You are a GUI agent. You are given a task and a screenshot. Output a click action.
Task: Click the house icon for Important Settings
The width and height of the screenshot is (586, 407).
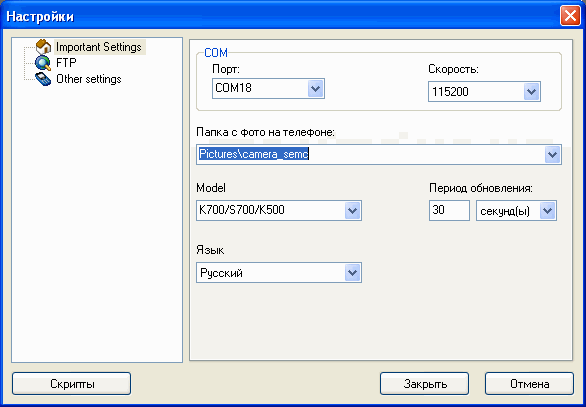click(x=43, y=47)
